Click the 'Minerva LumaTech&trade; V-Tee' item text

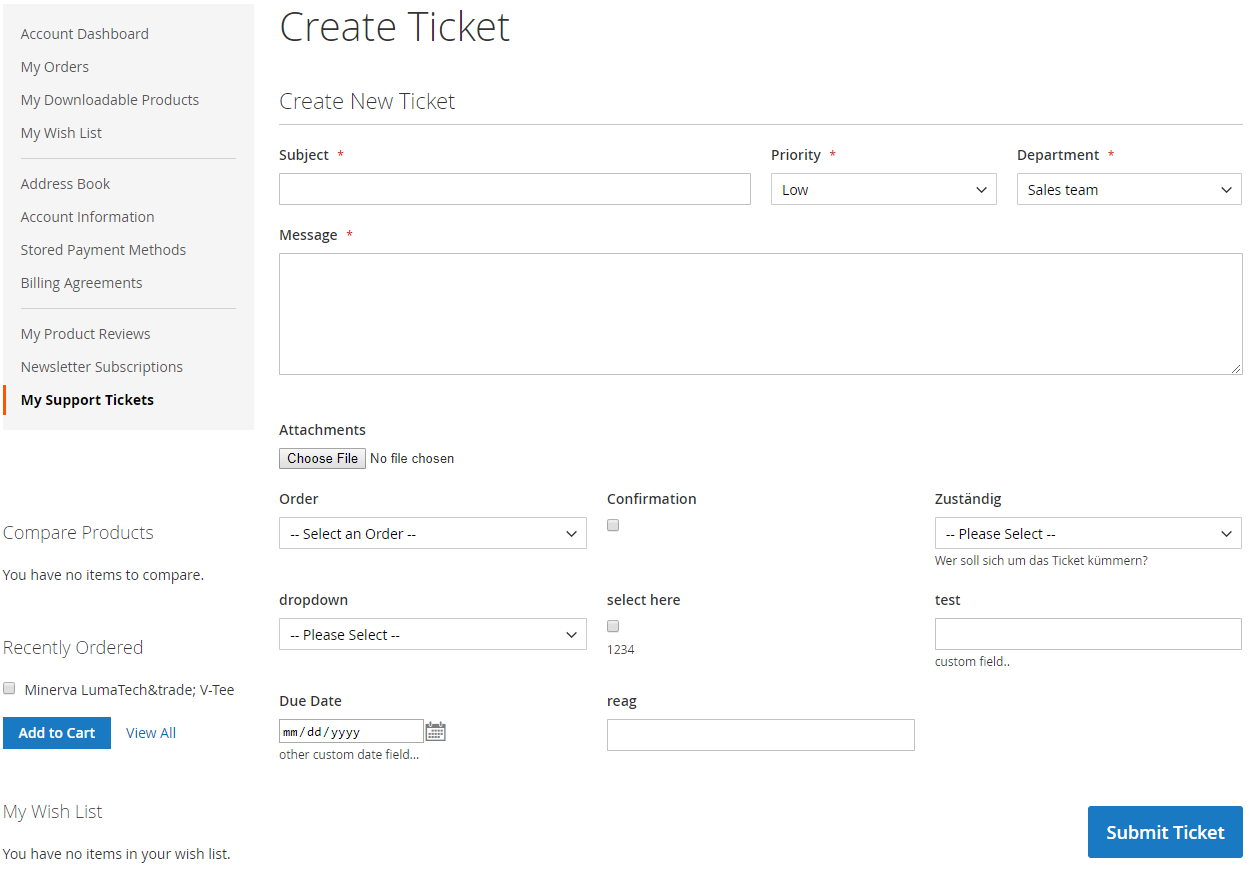pos(130,690)
